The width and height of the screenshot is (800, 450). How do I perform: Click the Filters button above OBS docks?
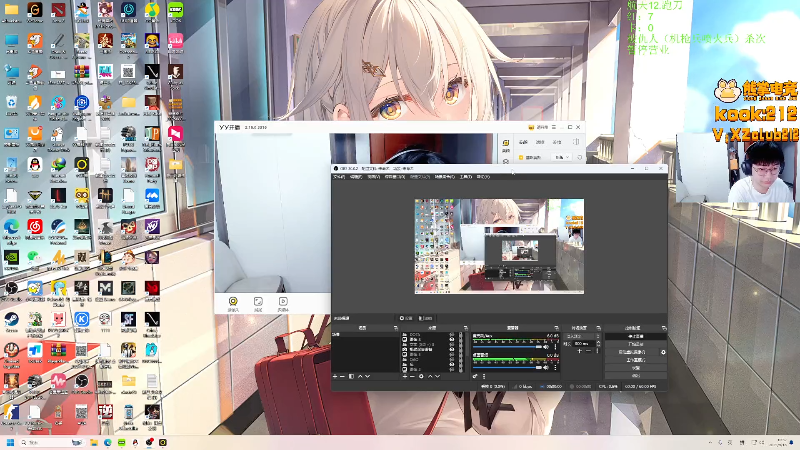tap(426, 318)
